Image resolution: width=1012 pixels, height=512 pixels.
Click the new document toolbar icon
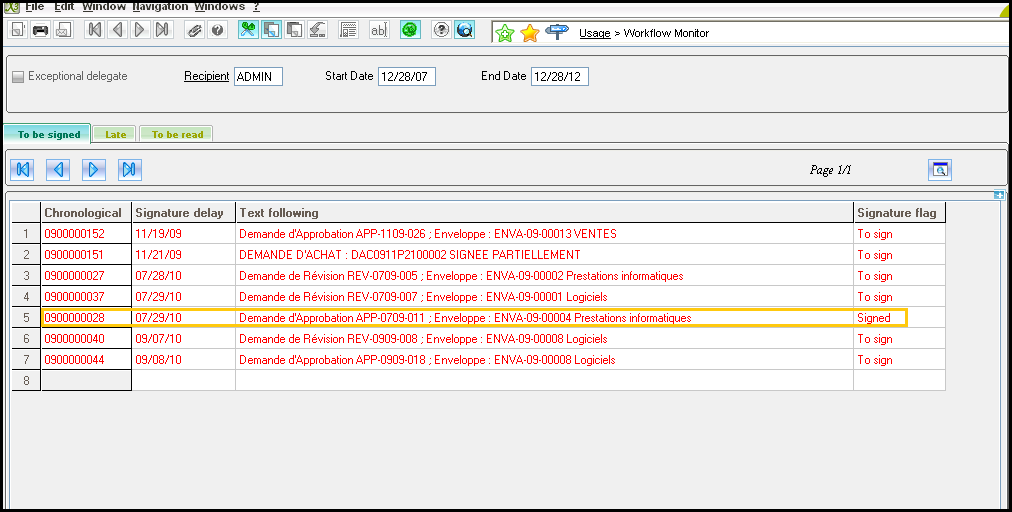[17, 30]
